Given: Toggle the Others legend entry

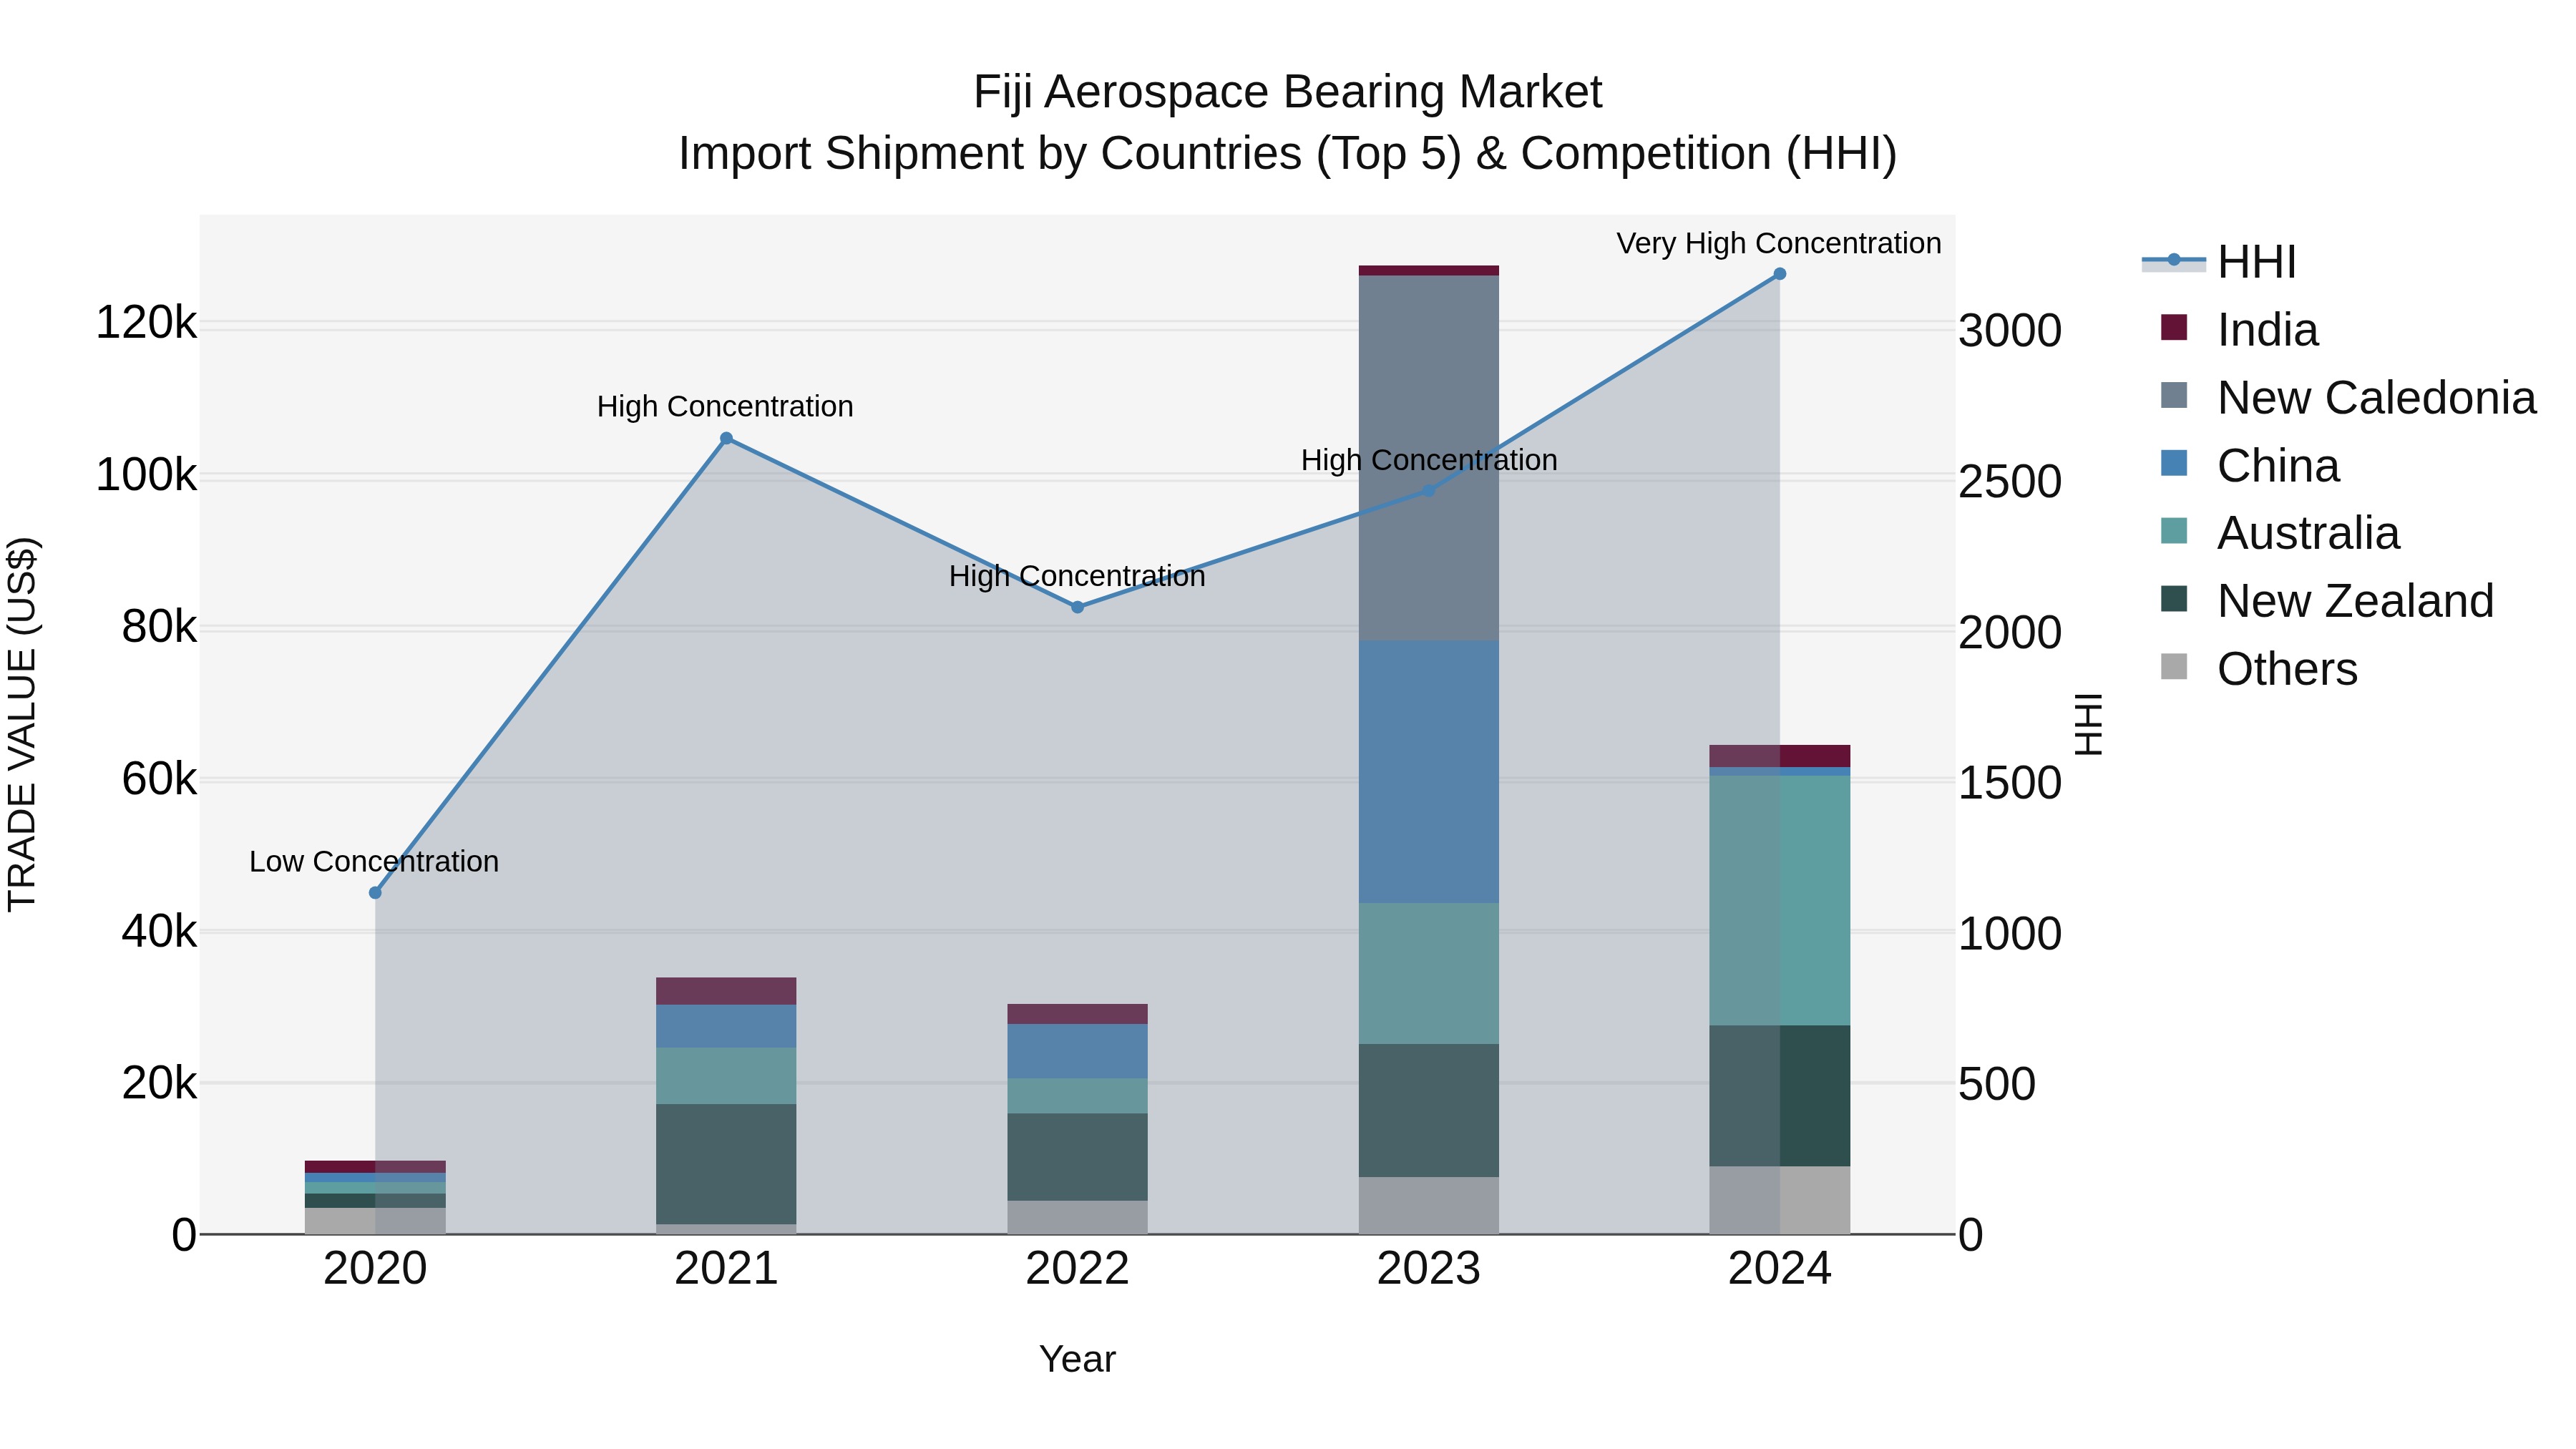Looking at the screenshot, I should [x=2258, y=669].
